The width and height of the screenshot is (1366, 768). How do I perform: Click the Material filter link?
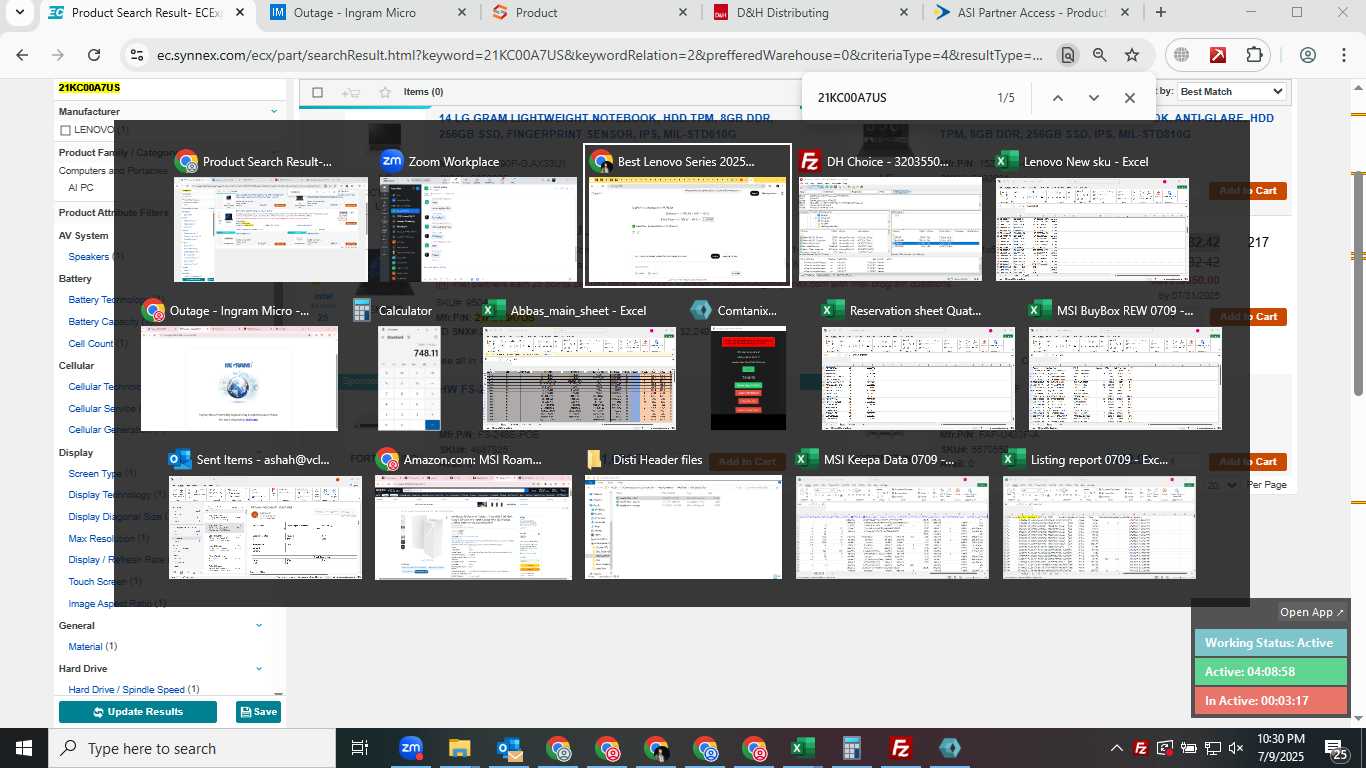click(x=85, y=646)
